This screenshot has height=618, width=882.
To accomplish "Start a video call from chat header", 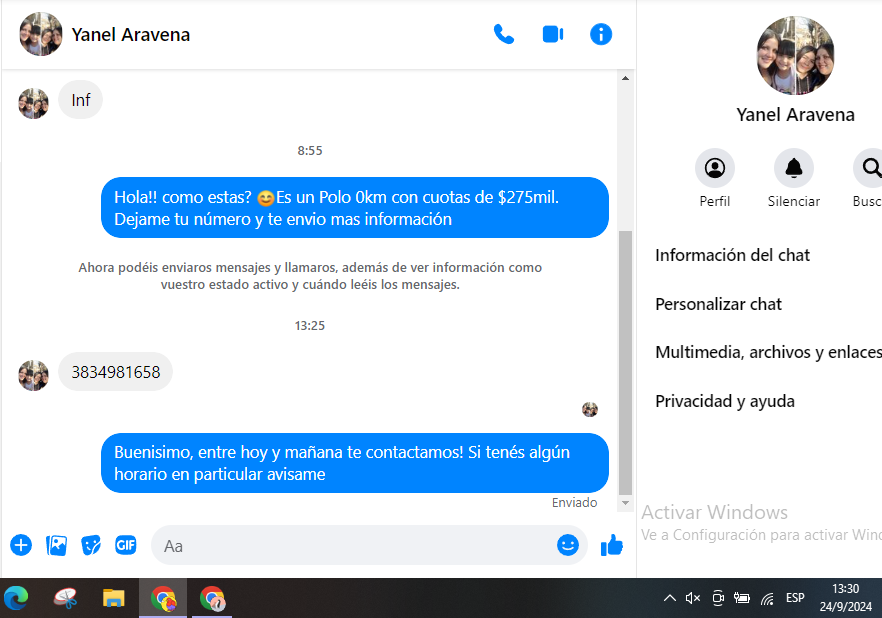I will tap(553, 34).
